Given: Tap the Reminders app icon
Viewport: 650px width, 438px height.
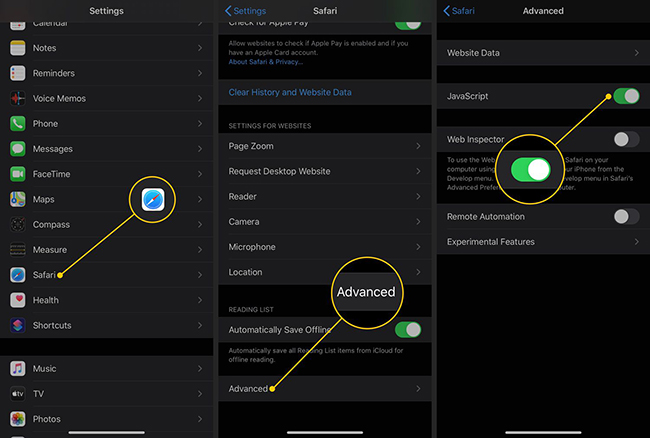Looking at the screenshot, I should 17,73.
